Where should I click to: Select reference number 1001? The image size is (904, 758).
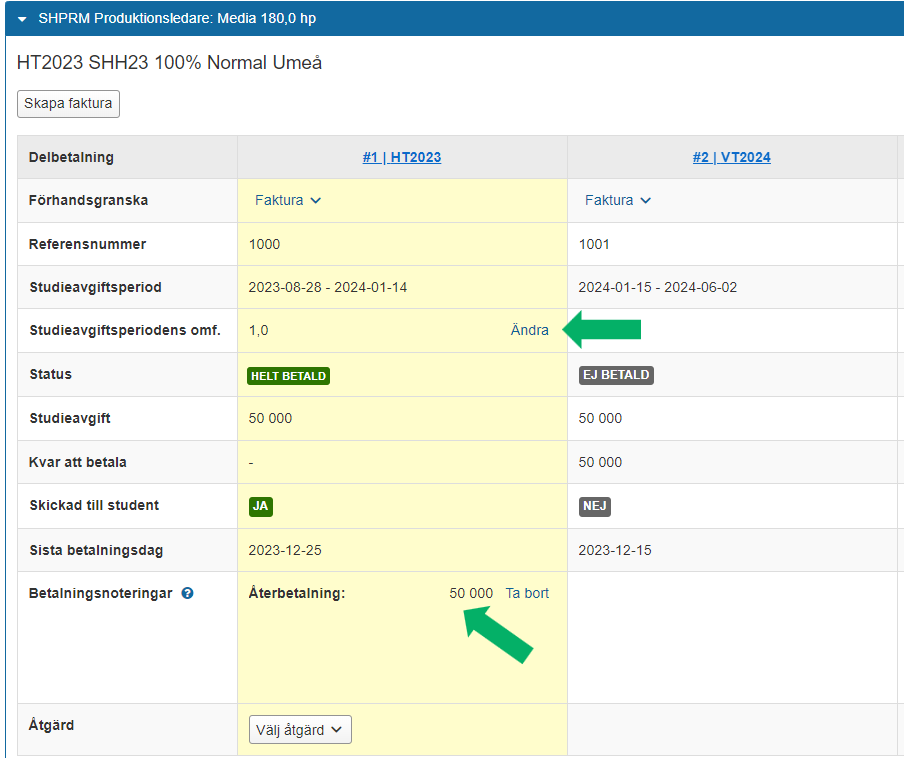(594, 244)
